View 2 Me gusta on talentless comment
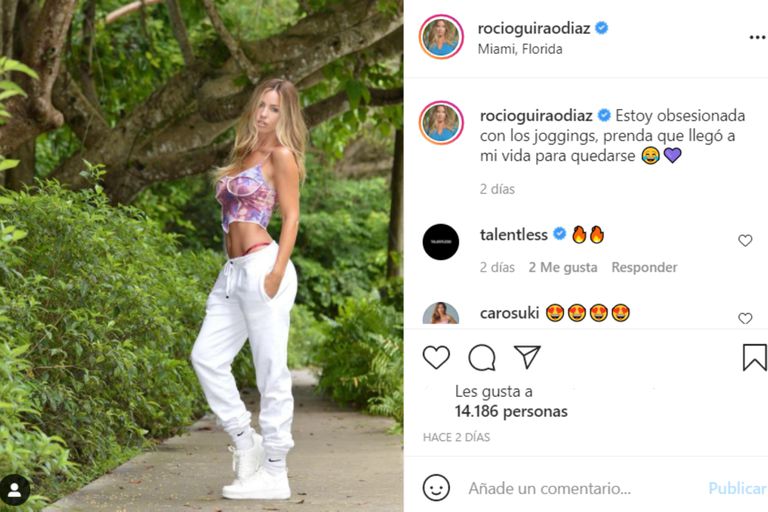768x512 pixels. (x=563, y=267)
